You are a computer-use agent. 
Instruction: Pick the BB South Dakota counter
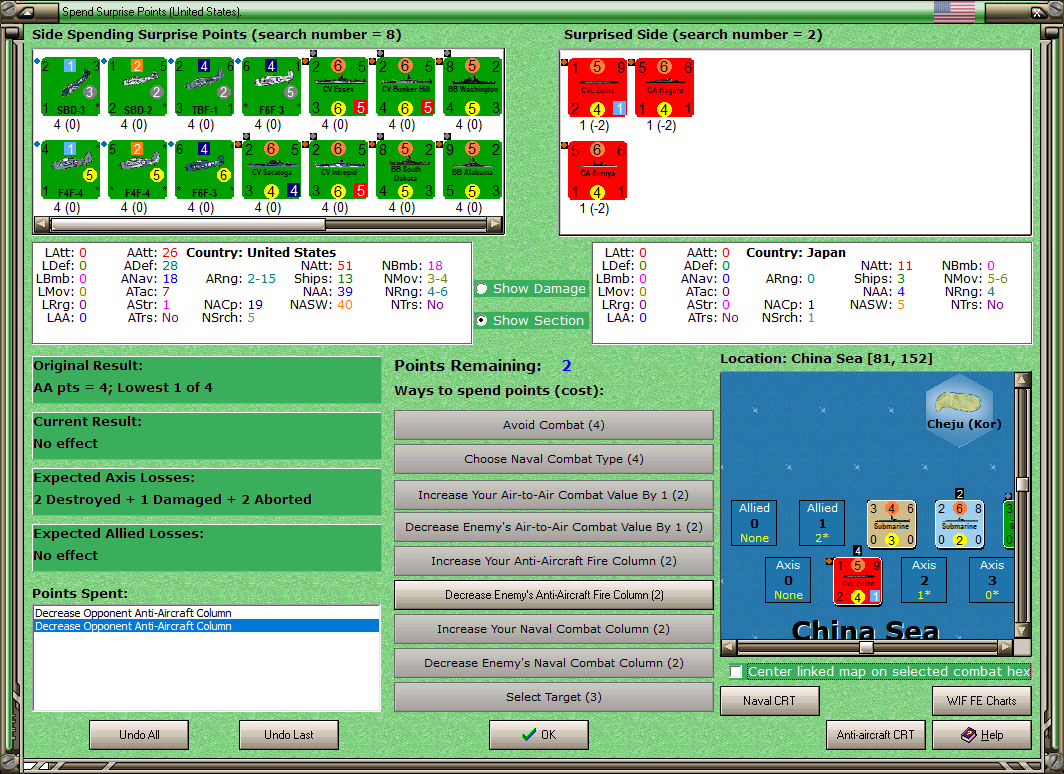click(406, 170)
